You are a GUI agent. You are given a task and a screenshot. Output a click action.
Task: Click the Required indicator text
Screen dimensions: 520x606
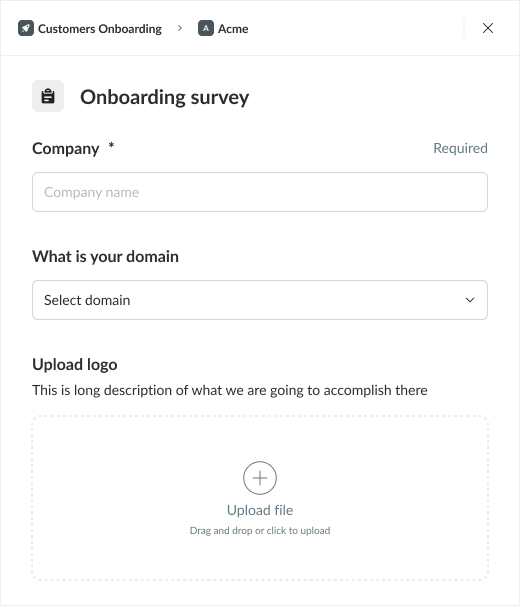[460, 148]
